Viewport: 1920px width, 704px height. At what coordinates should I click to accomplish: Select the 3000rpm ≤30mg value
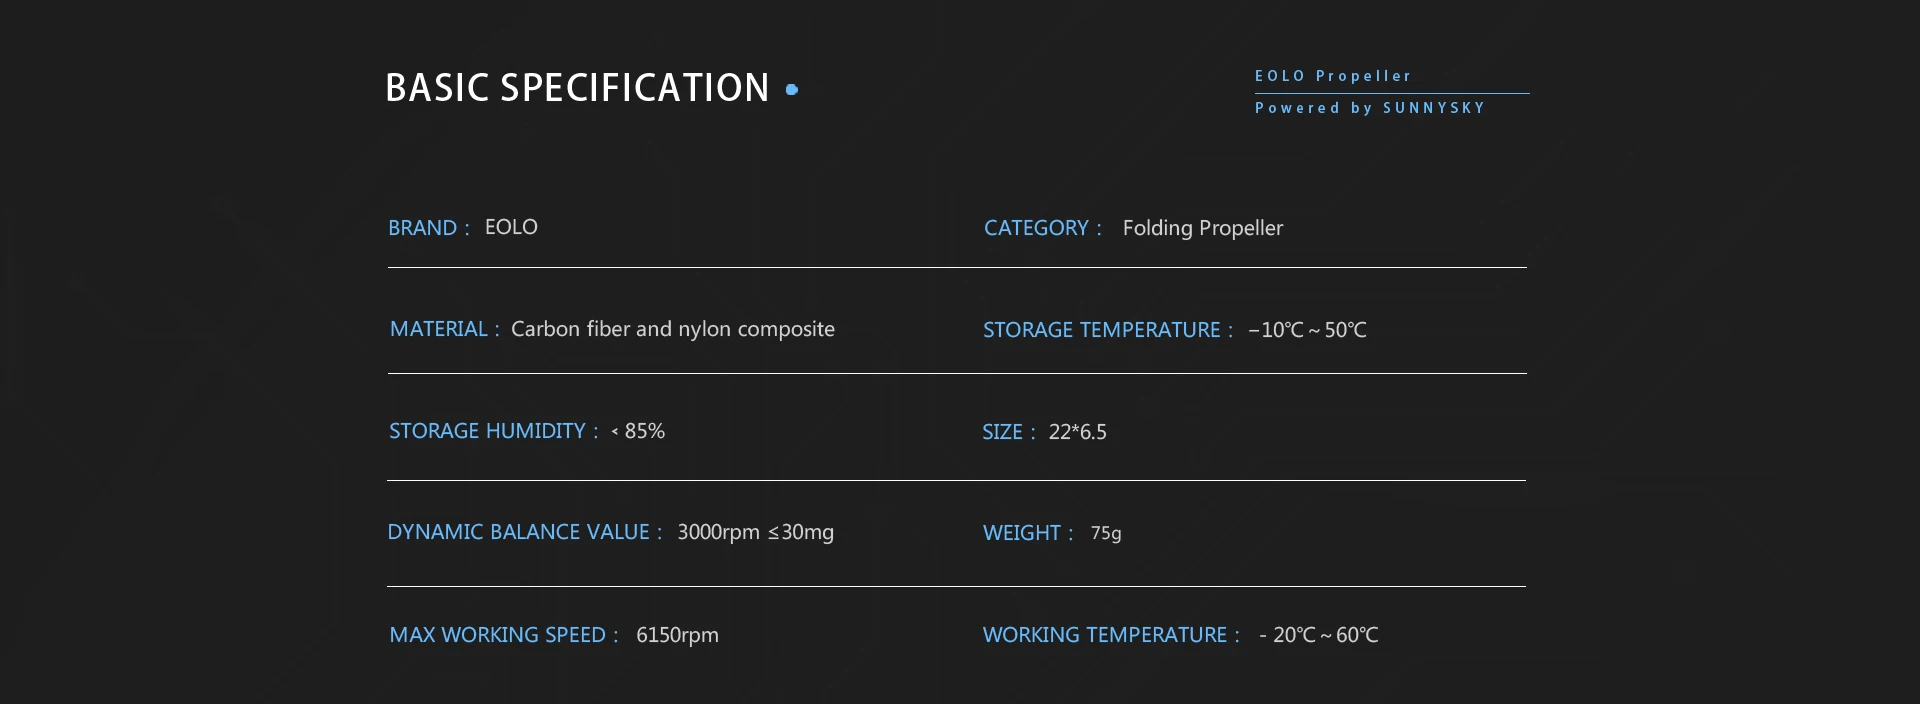click(755, 532)
